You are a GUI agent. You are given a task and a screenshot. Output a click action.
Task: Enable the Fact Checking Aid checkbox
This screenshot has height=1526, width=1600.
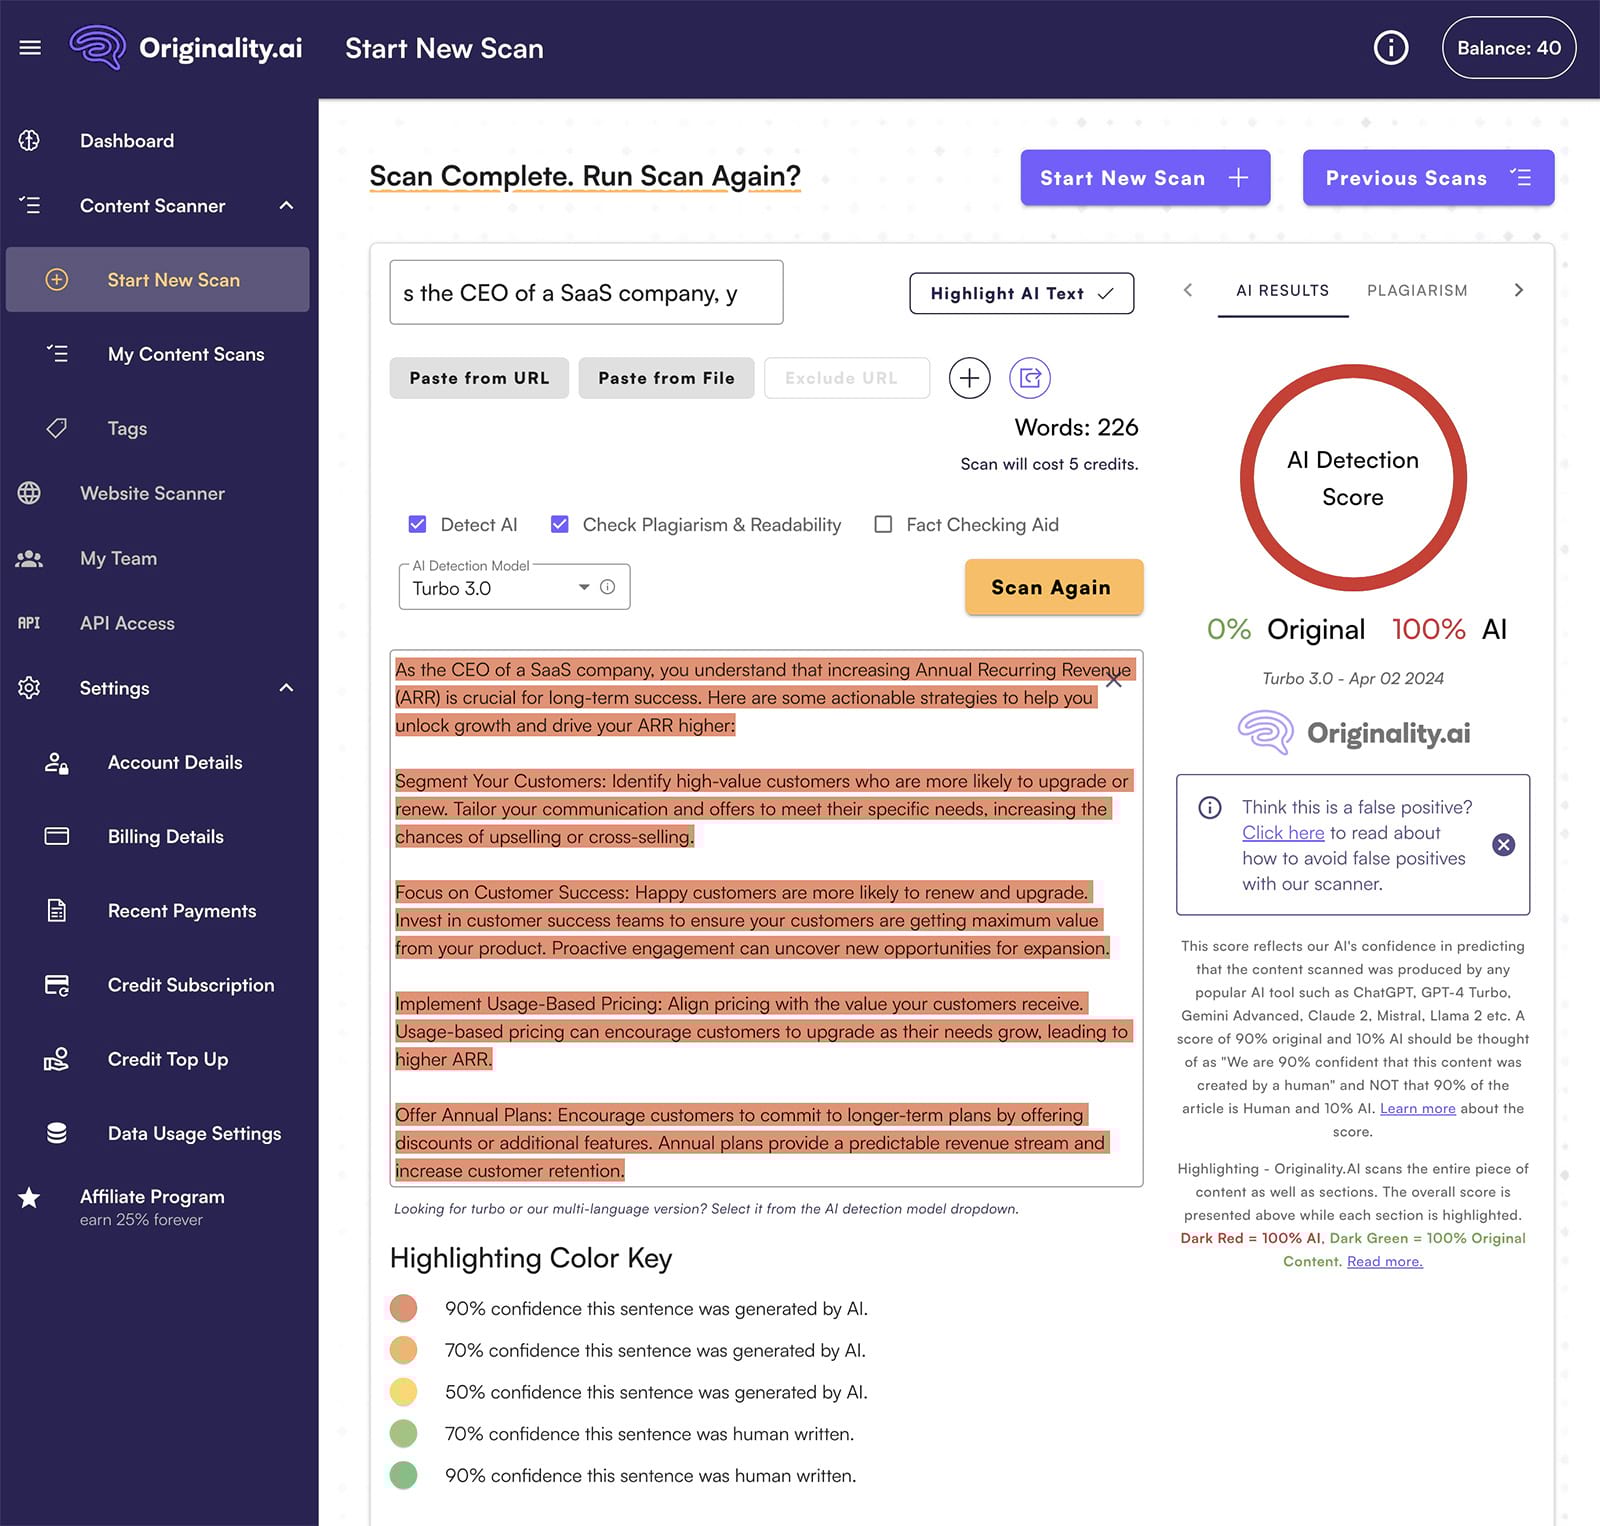[x=883, y=524]
